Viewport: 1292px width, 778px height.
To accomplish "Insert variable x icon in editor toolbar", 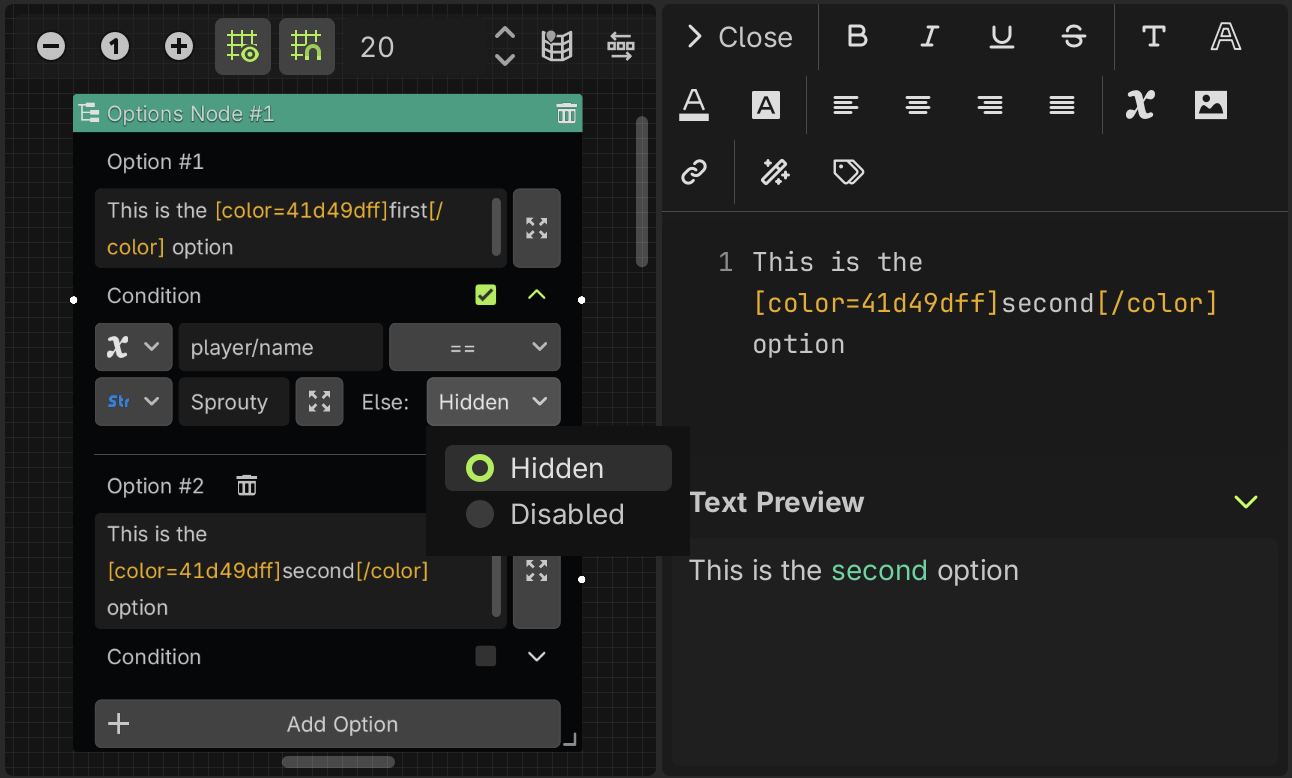I will coord(1140,105).
